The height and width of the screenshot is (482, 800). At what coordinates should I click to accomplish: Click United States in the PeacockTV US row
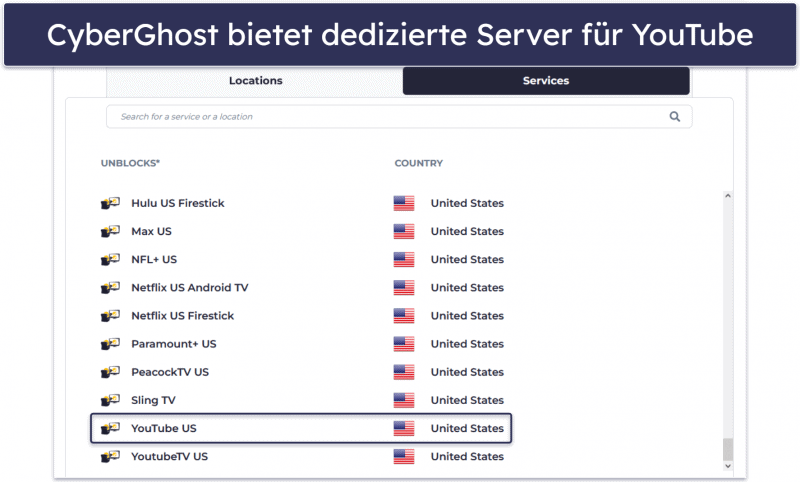(467, 372)
